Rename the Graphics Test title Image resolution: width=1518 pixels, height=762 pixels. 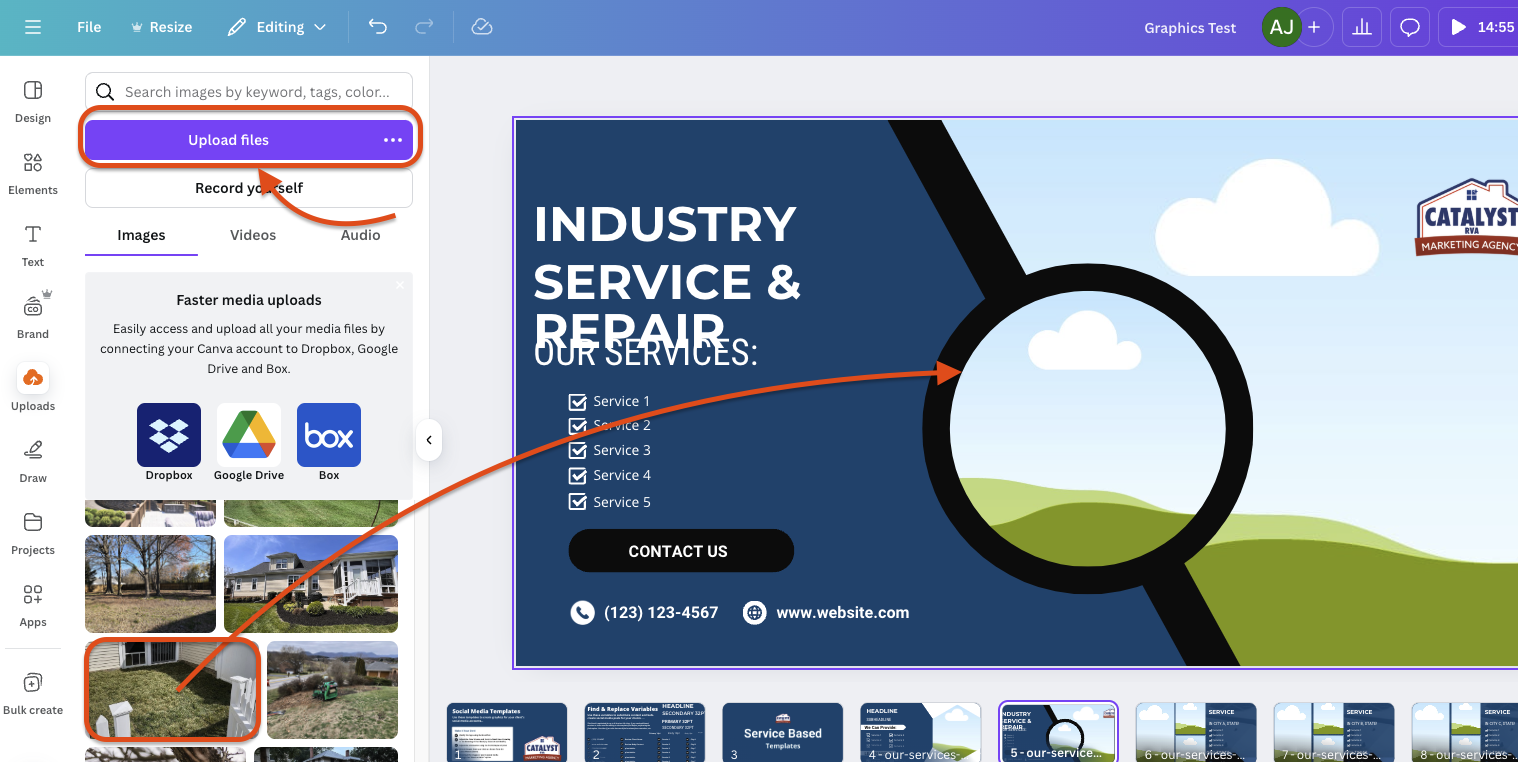pyautogui.click(x=1190, y=28)
